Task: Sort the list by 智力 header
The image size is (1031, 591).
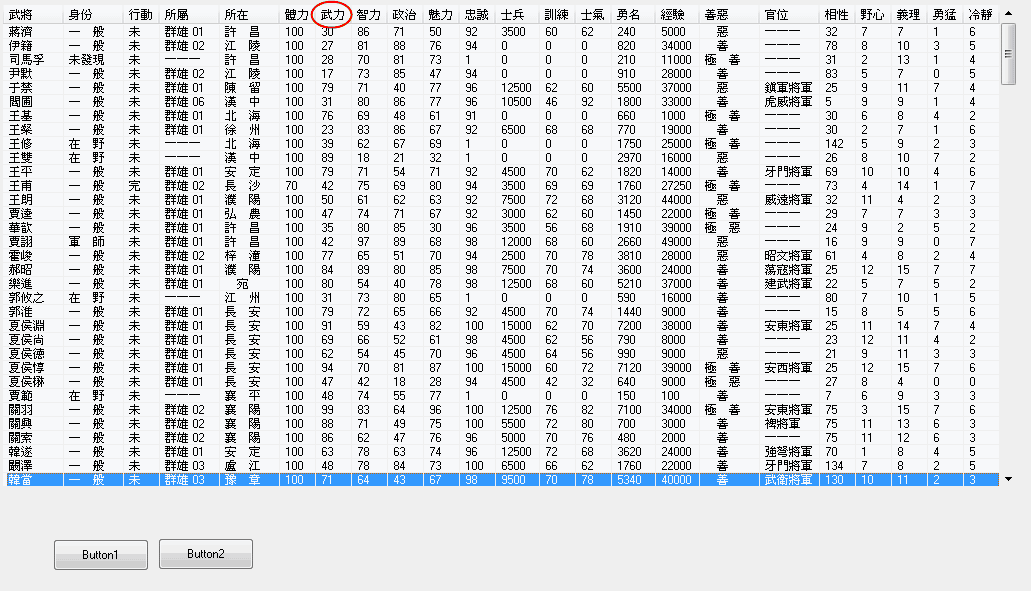Action: 368,15
